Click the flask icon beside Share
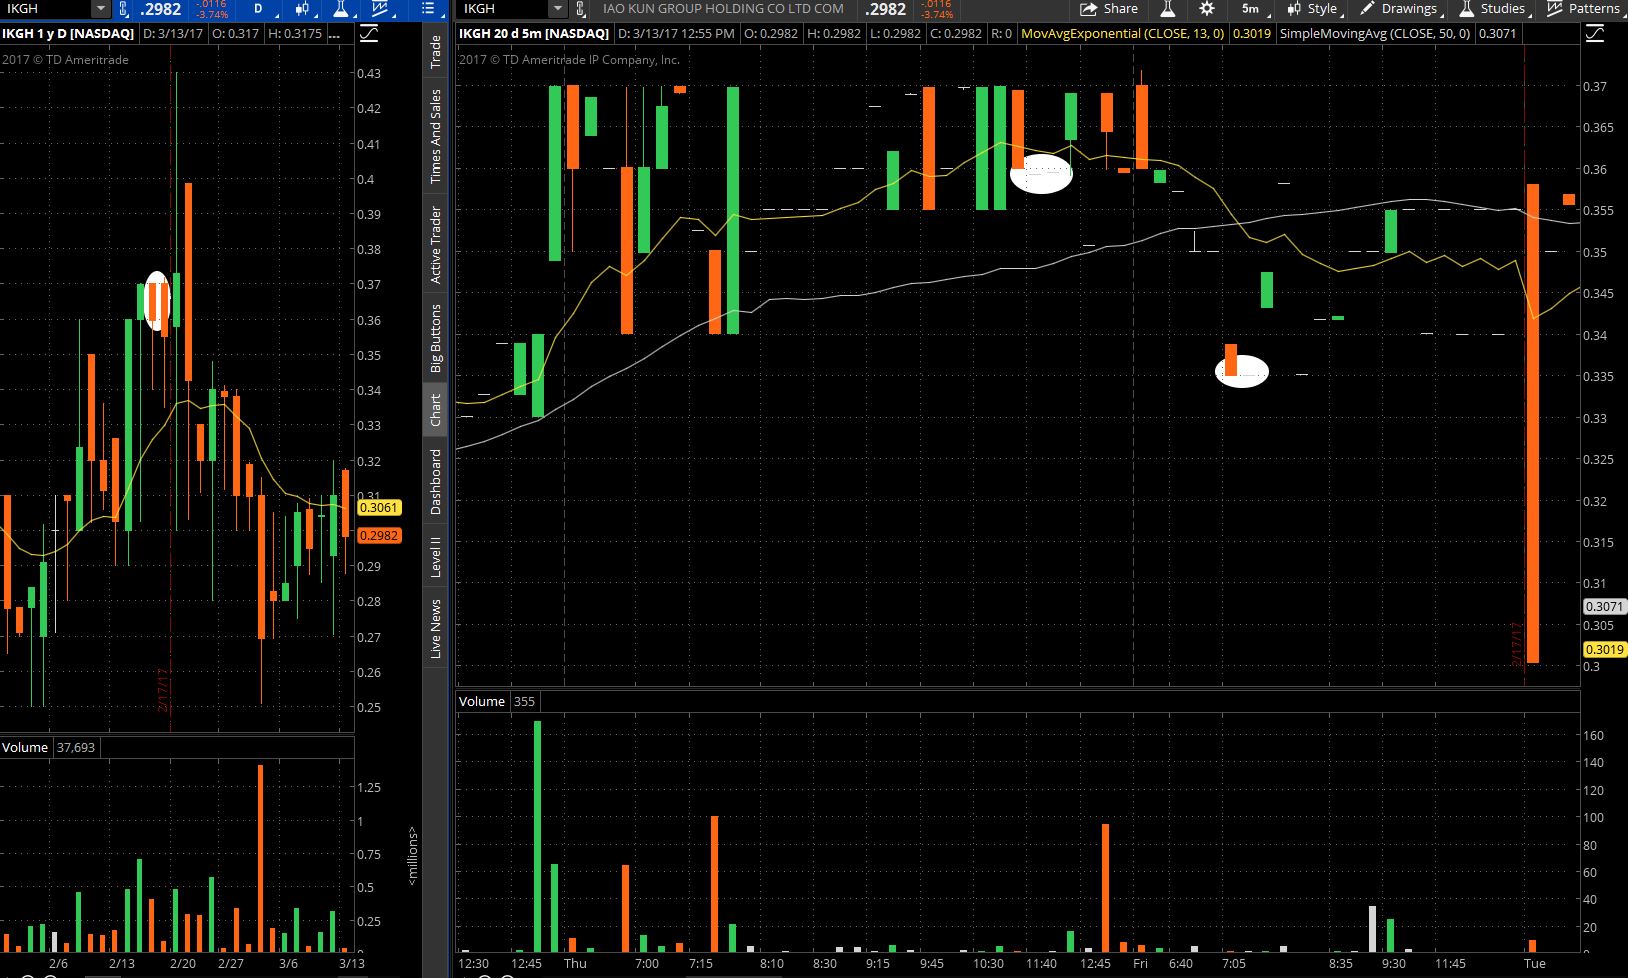 [1167, 9]
